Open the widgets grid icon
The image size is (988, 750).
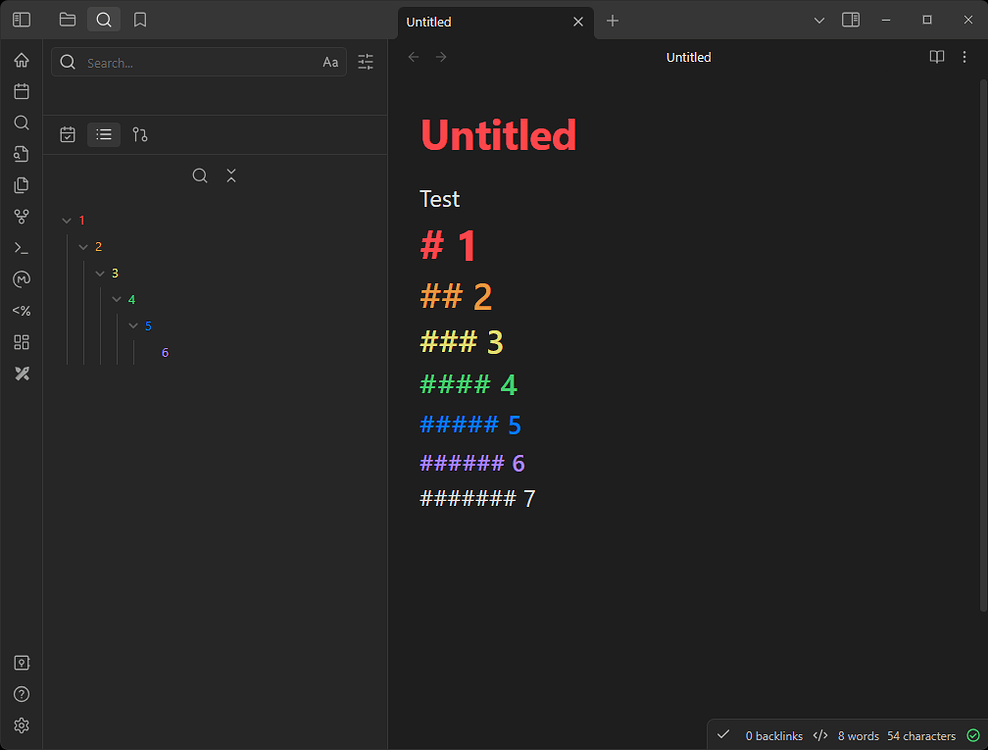[21, 342]
